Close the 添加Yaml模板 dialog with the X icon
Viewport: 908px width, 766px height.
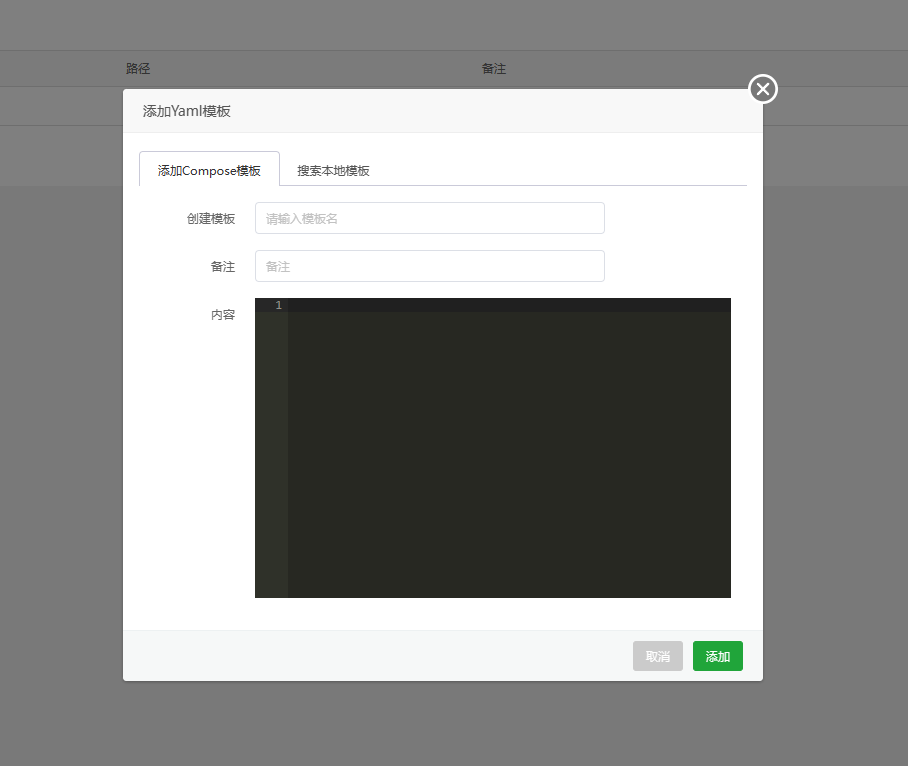coord(763,90)
